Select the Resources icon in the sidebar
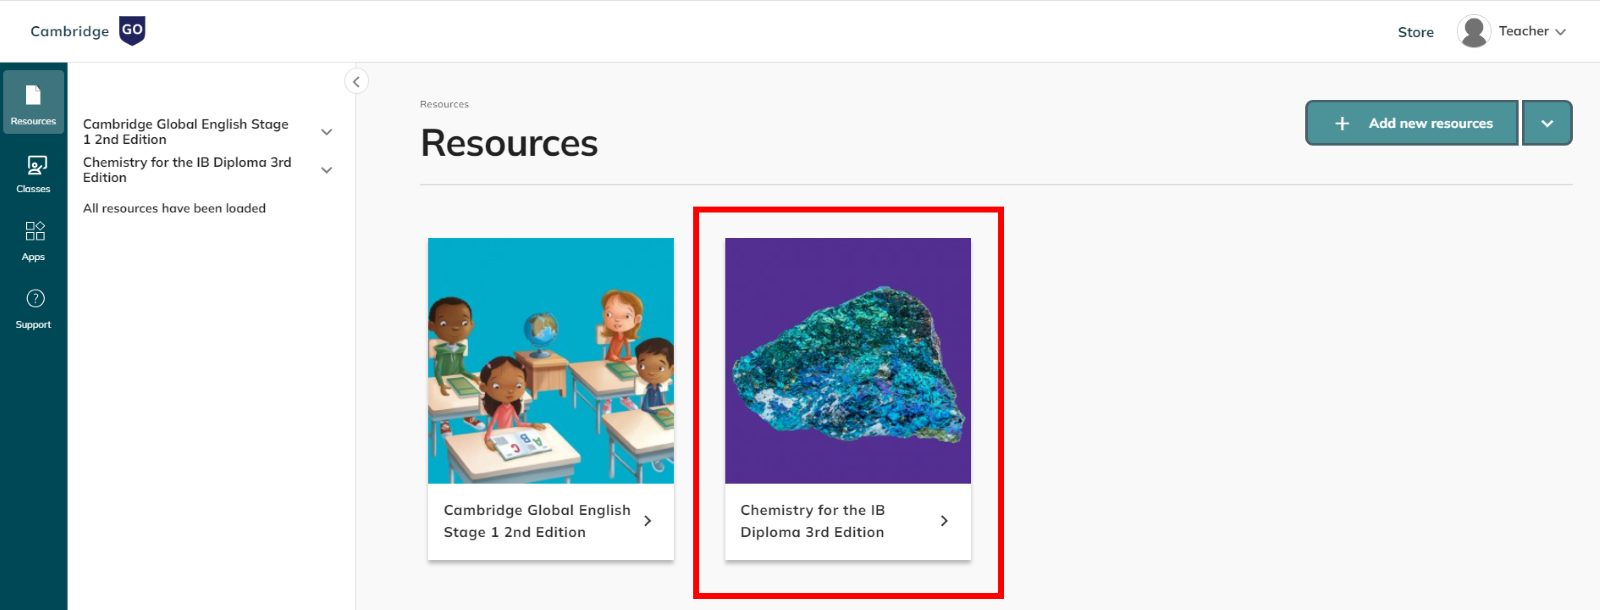 point(33,100)
